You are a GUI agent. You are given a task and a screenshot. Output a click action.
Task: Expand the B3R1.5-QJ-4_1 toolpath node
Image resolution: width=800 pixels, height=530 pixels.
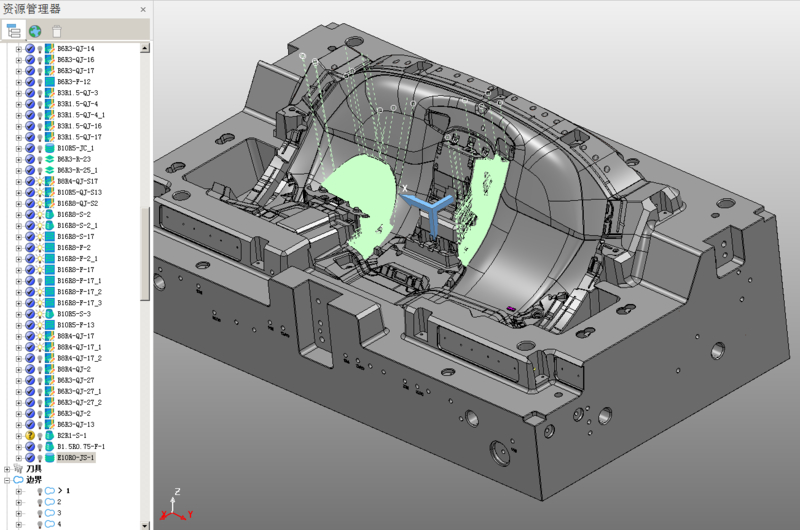[19, 115]
